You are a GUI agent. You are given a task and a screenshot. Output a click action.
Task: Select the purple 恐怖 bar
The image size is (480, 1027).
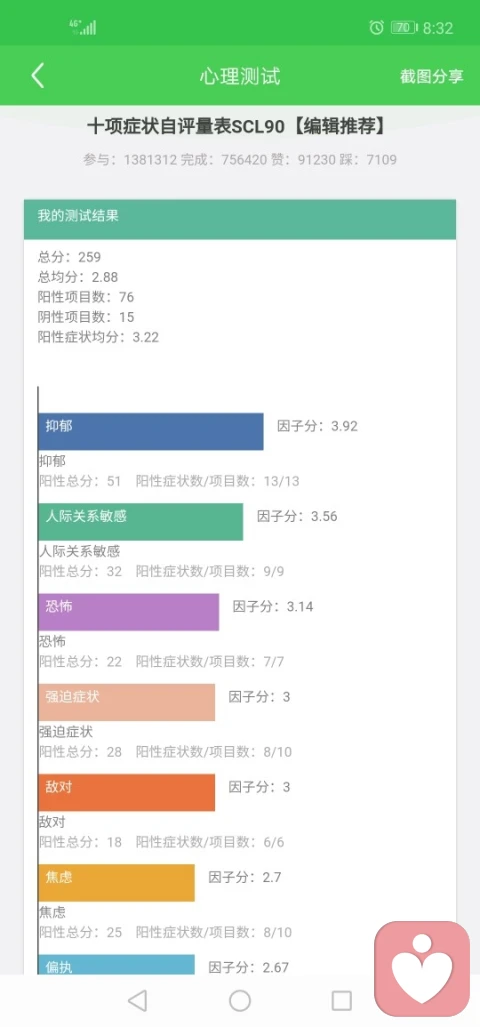coord(128,612)
